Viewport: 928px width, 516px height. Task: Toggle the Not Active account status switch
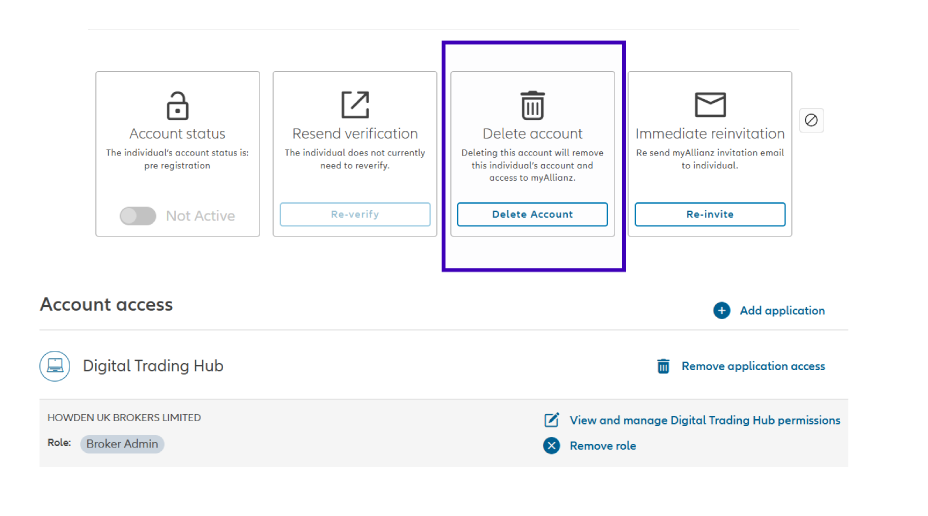[138, 216]
